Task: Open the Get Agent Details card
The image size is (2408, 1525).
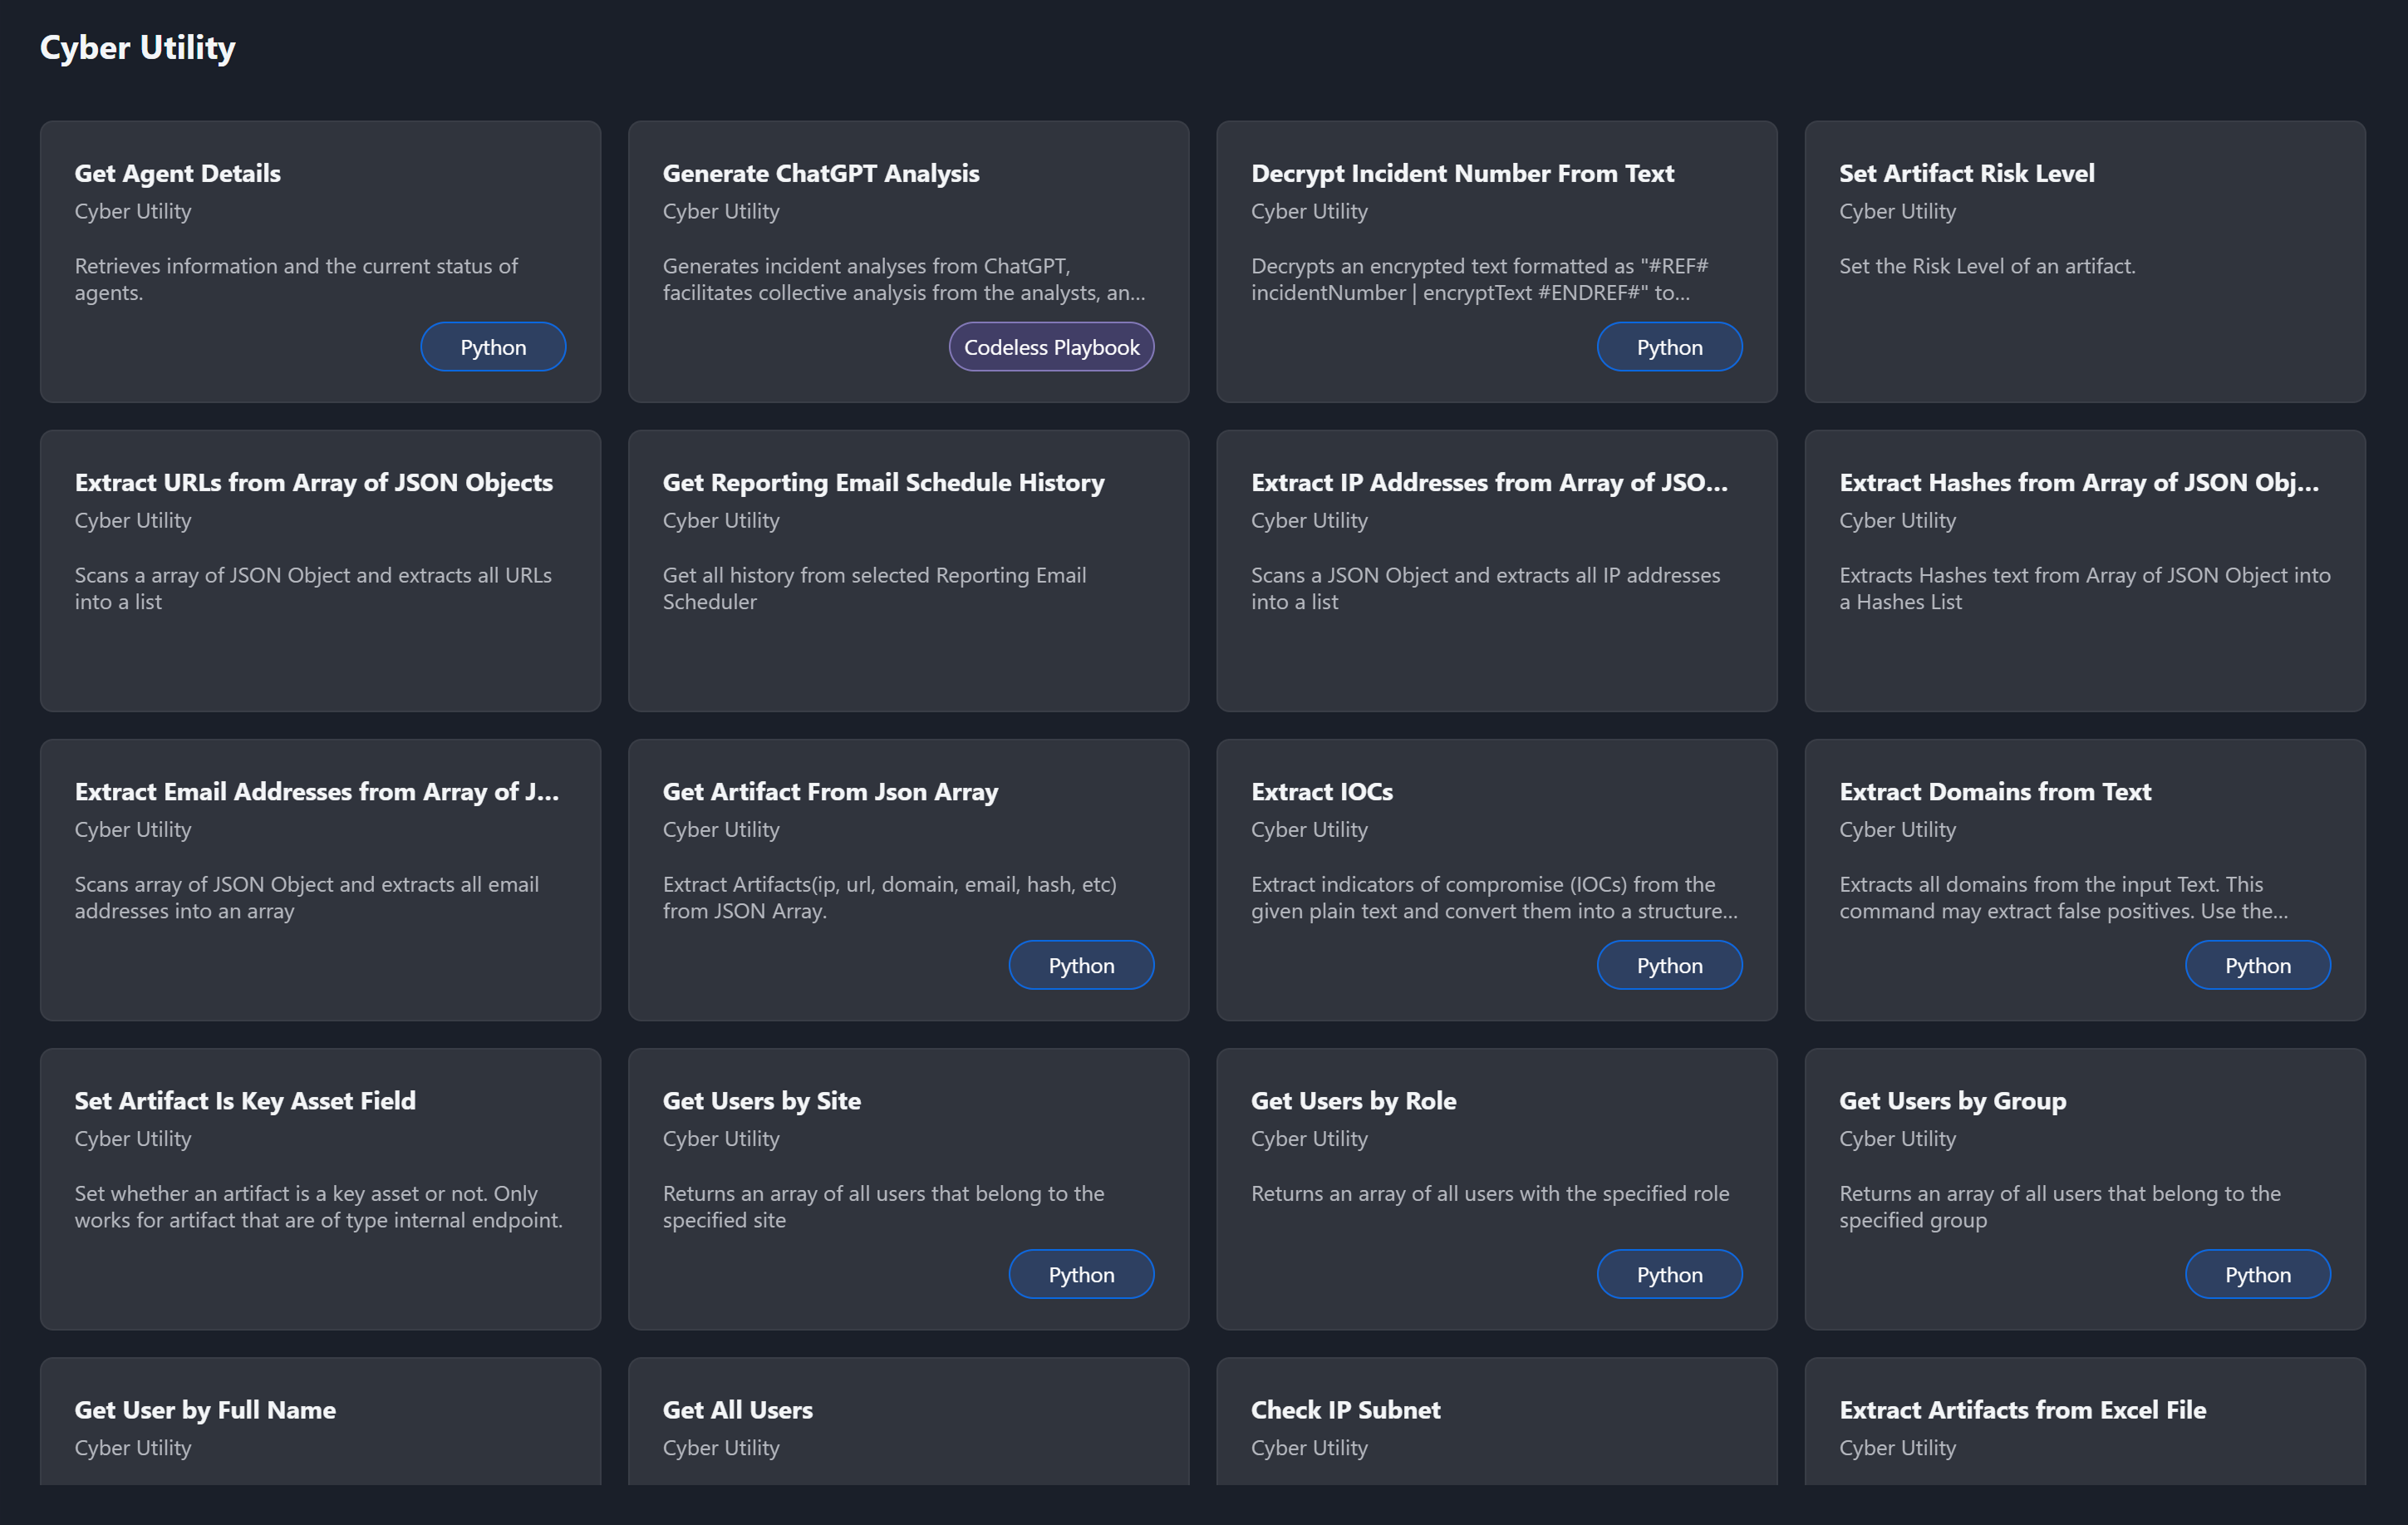Action: pos(178,173)
